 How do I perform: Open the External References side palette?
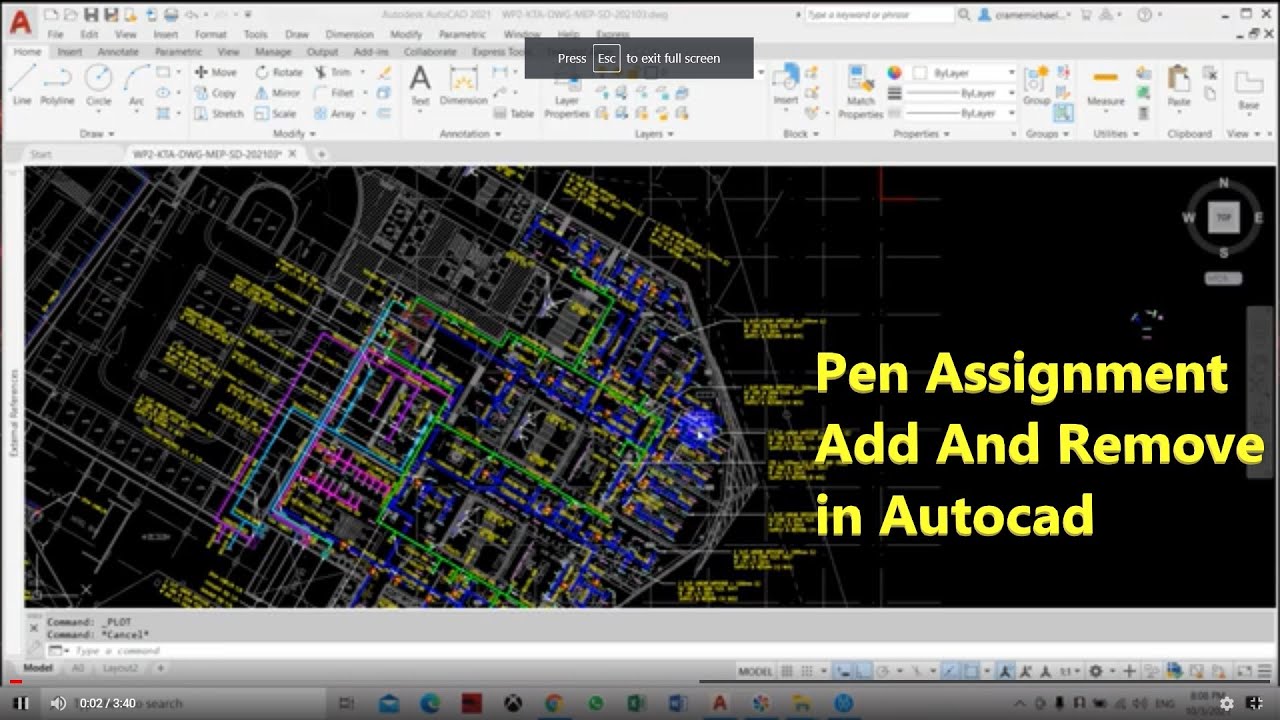tap(14, 413)
